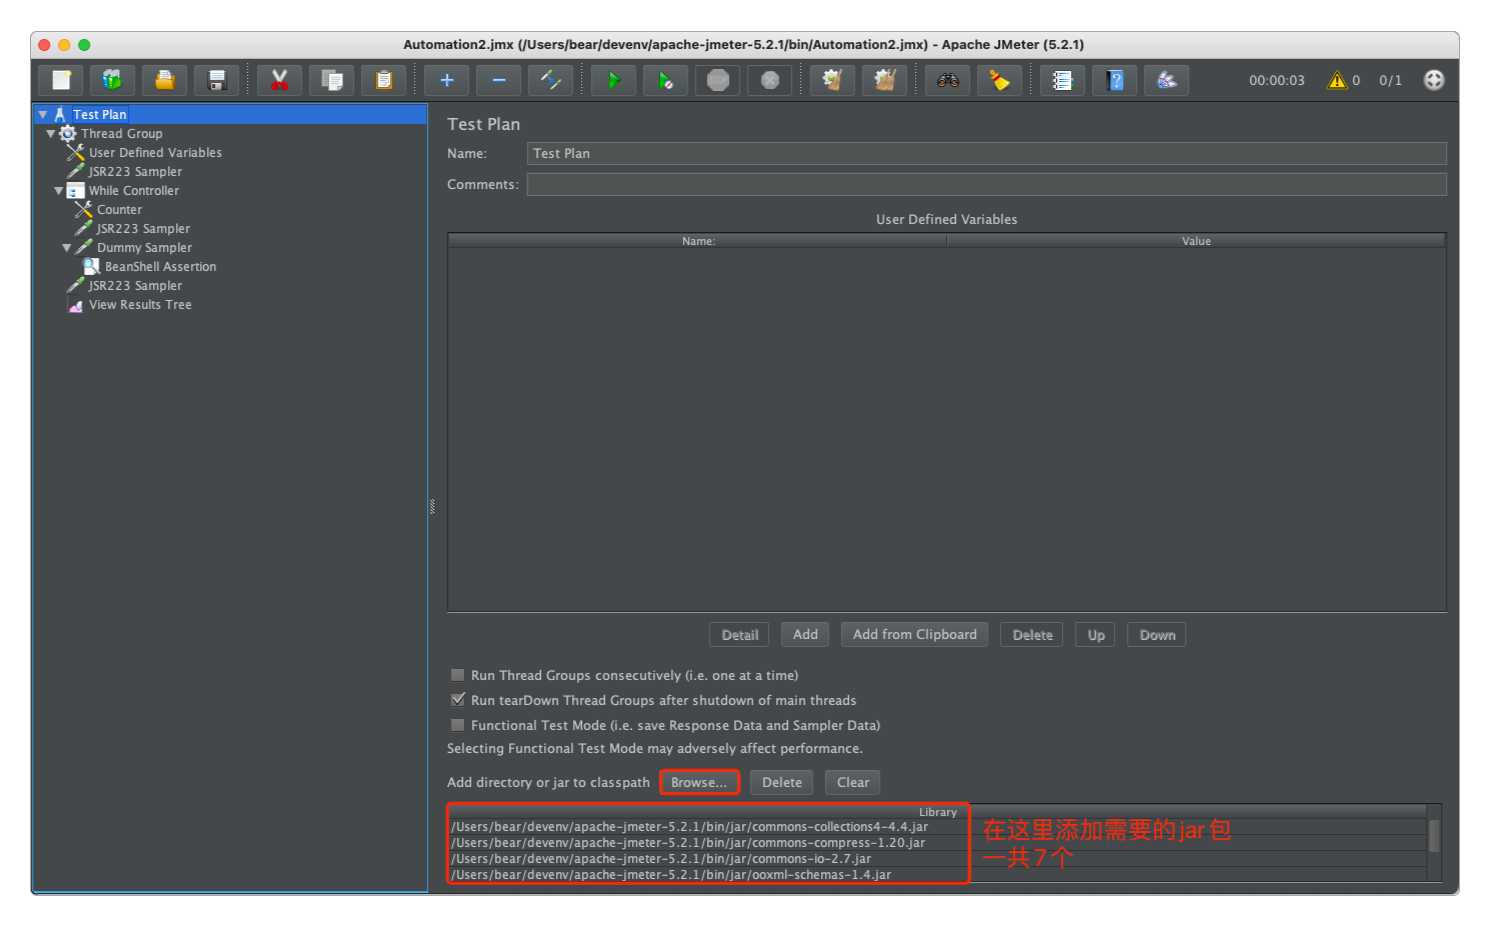Screen dimensions: 1490x926
Task: Click the Reset Search icon
Action: 1000,80
